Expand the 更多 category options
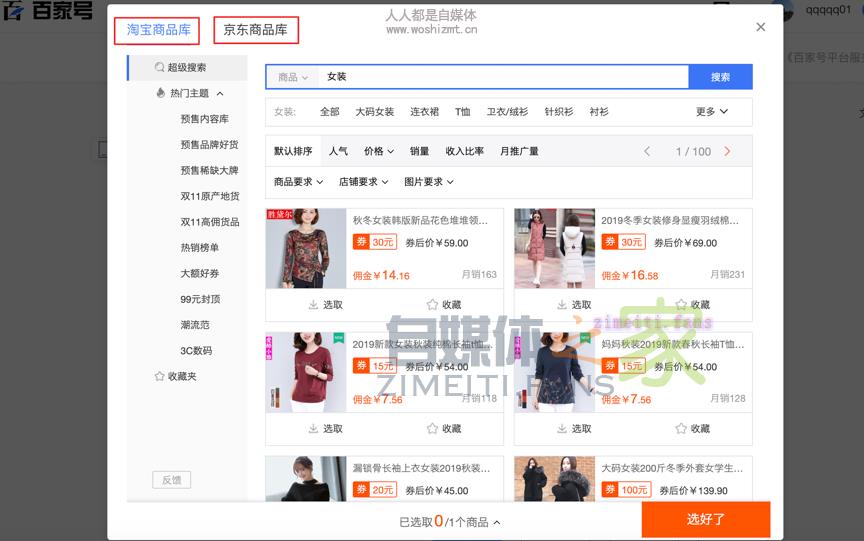Screen dimensions: 864x541 pyautogui.click(x=711, y=112)
